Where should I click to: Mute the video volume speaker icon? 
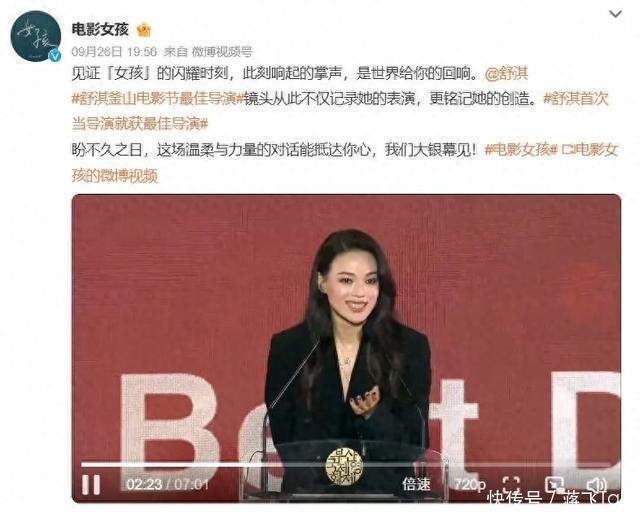pyautogui.click(x=597, y=485)
